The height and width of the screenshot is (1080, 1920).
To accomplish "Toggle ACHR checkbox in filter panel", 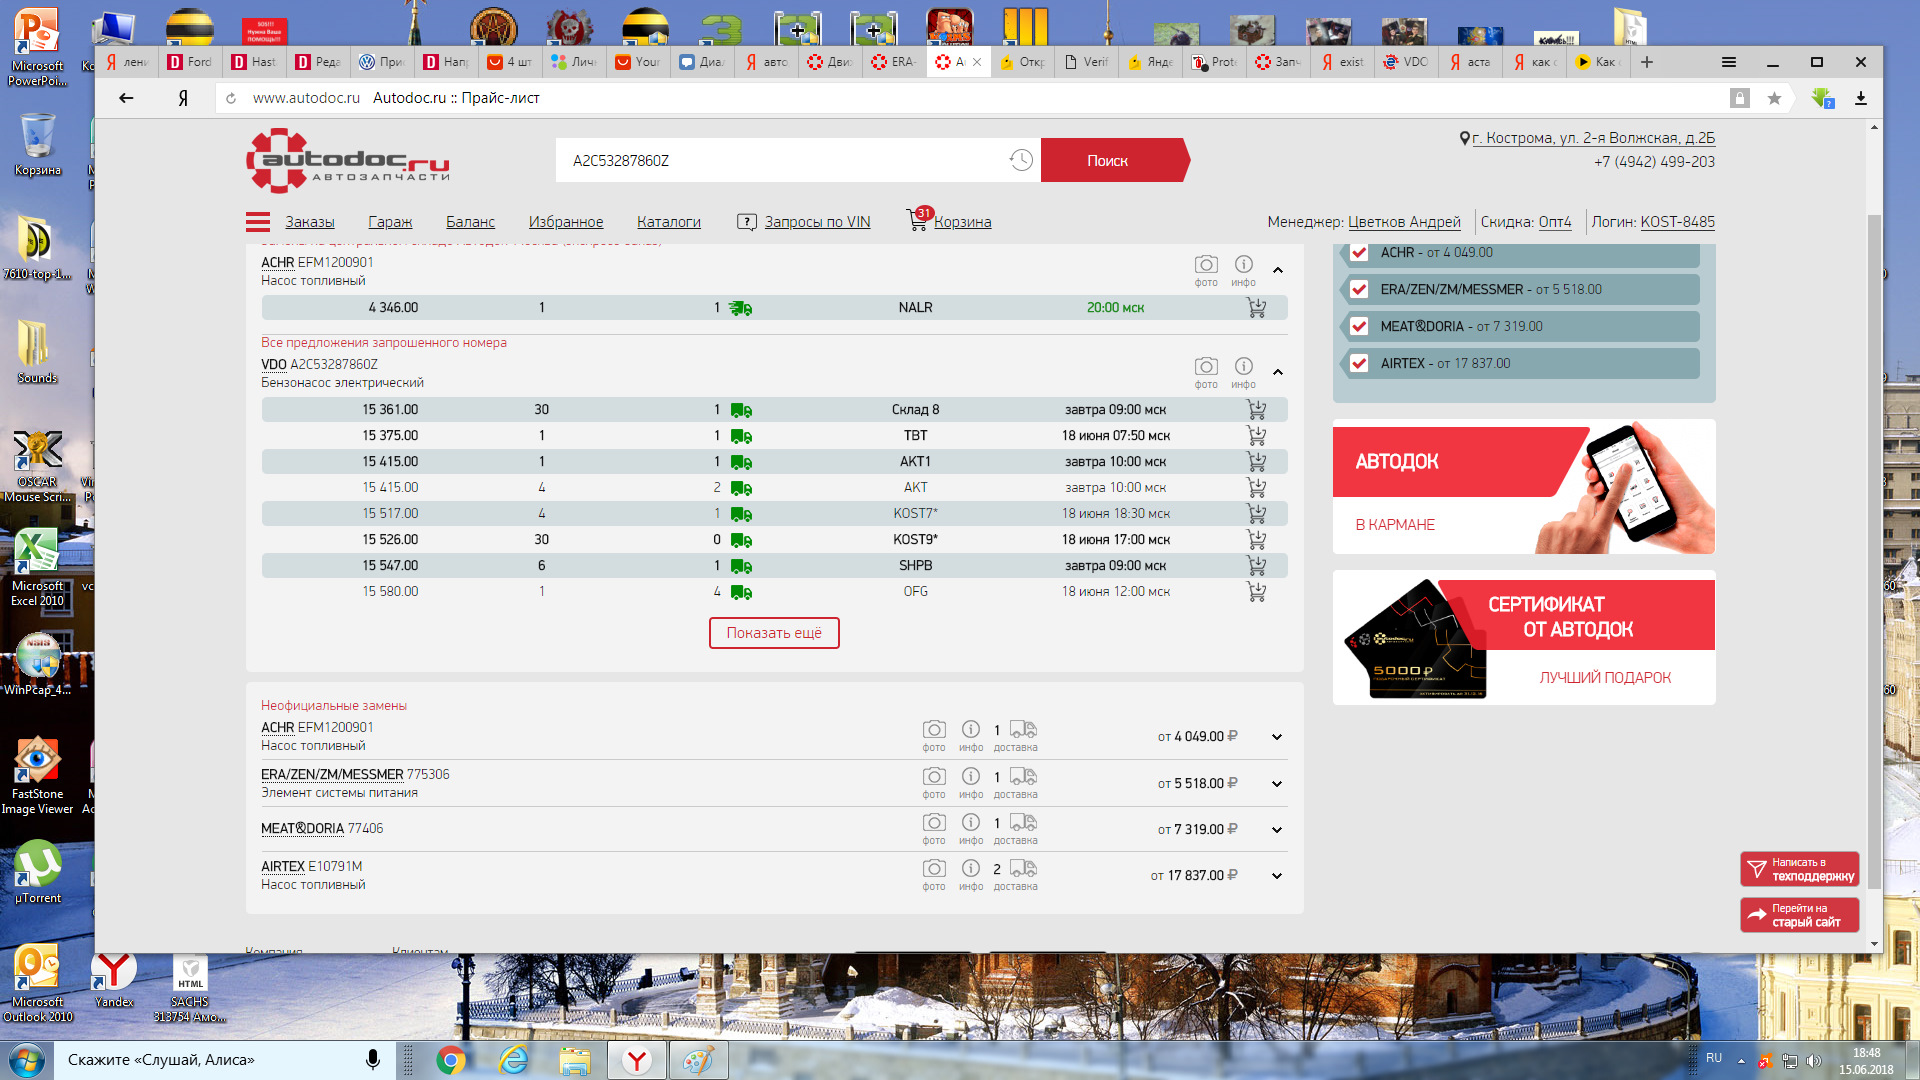I will [1358, 251].
